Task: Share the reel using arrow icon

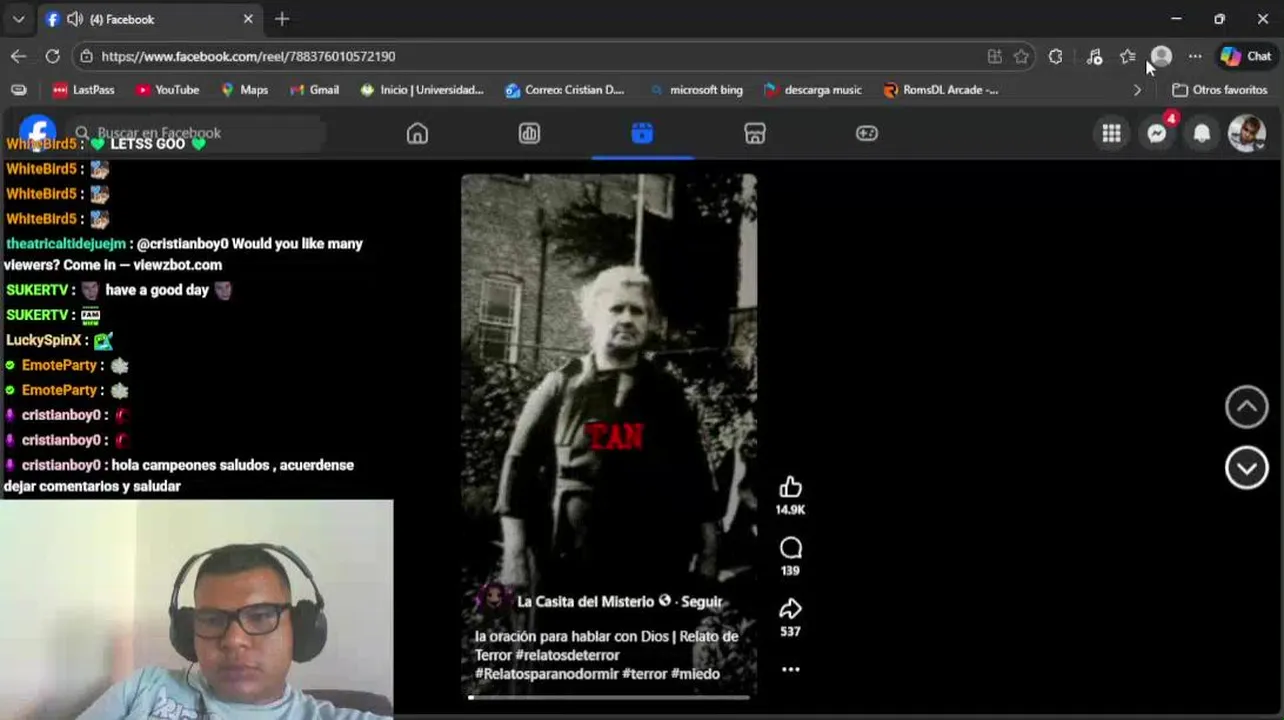Action: [791, 609]
